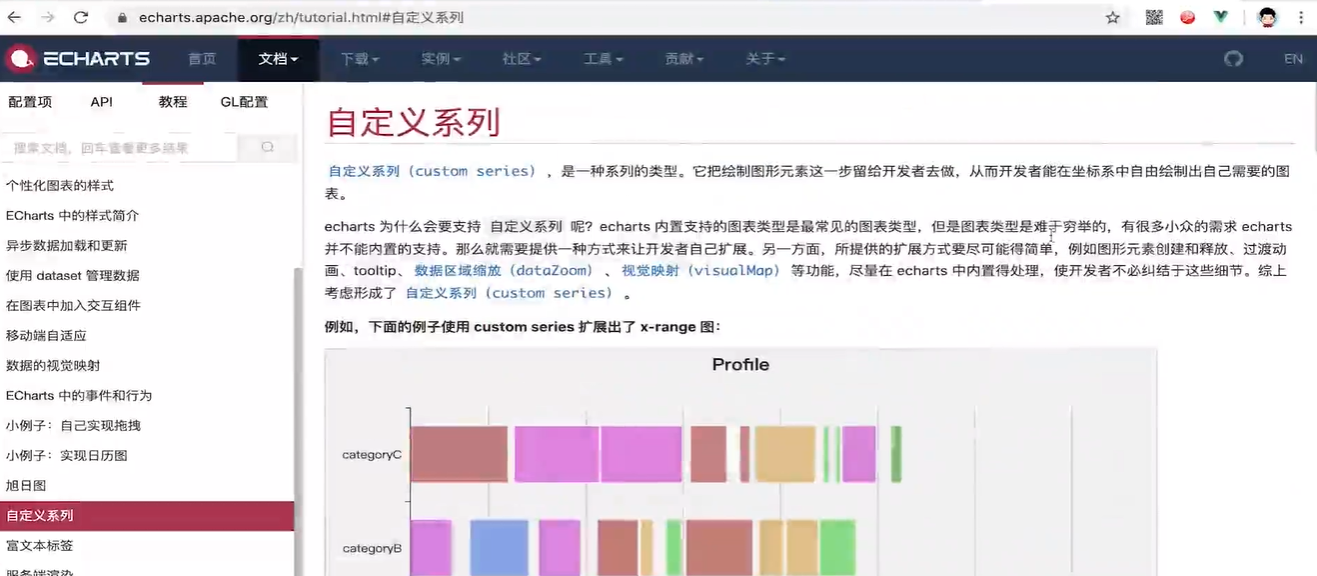1317x576 pixels.
Task: Switch to the GL配置 tab
Action: coord(244,102)
